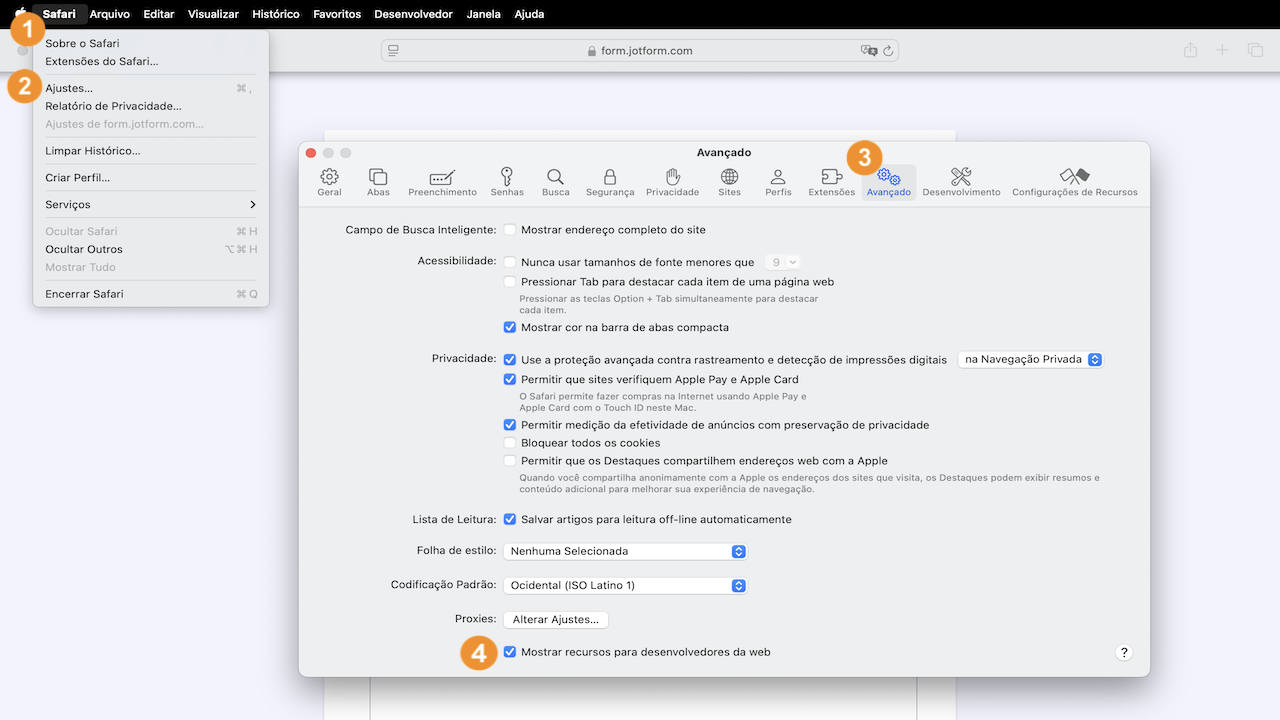Open the Configurações de Recursos pane
This screenshot has height=720, width=1280.
1075,183
